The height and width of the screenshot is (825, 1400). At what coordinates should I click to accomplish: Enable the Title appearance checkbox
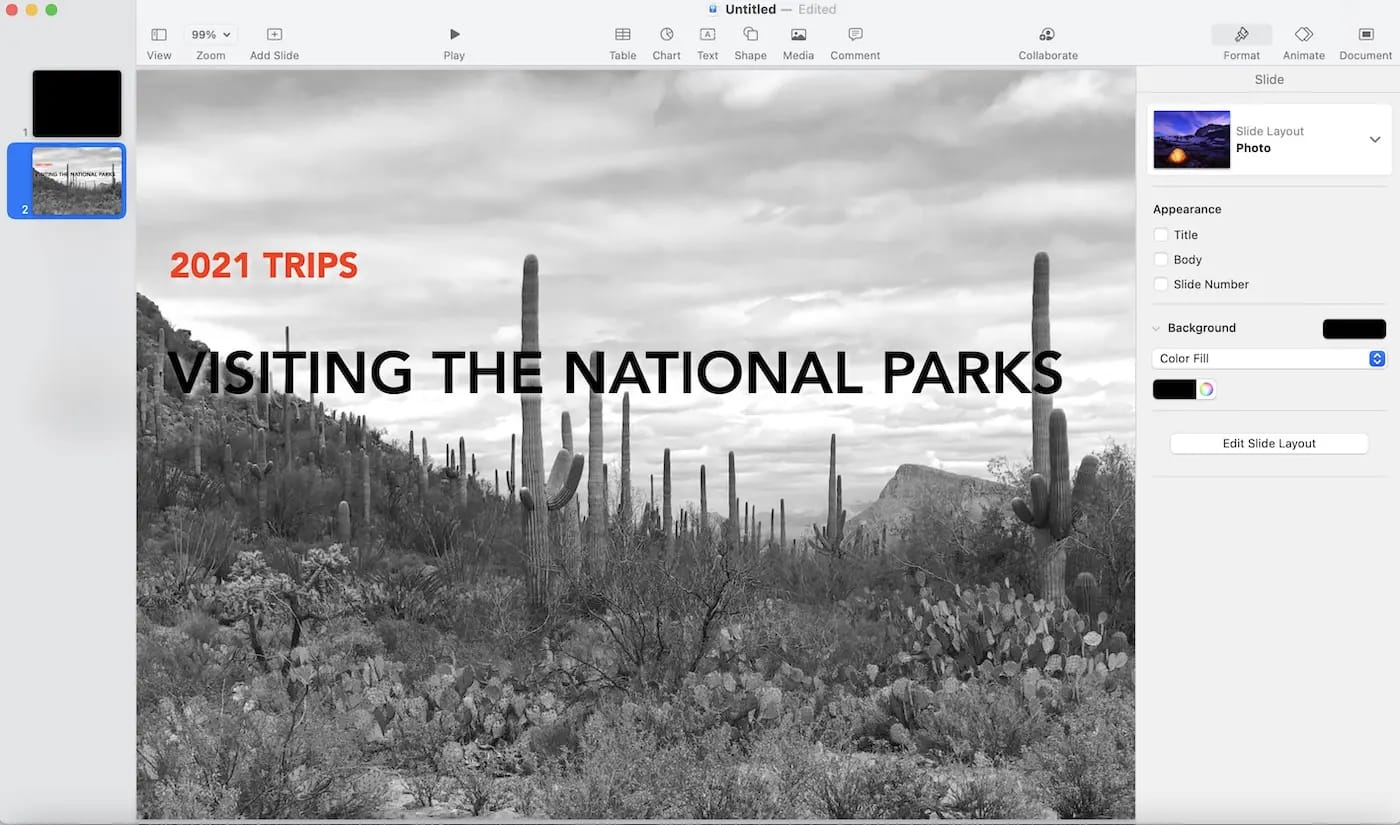pos(1162,235)
